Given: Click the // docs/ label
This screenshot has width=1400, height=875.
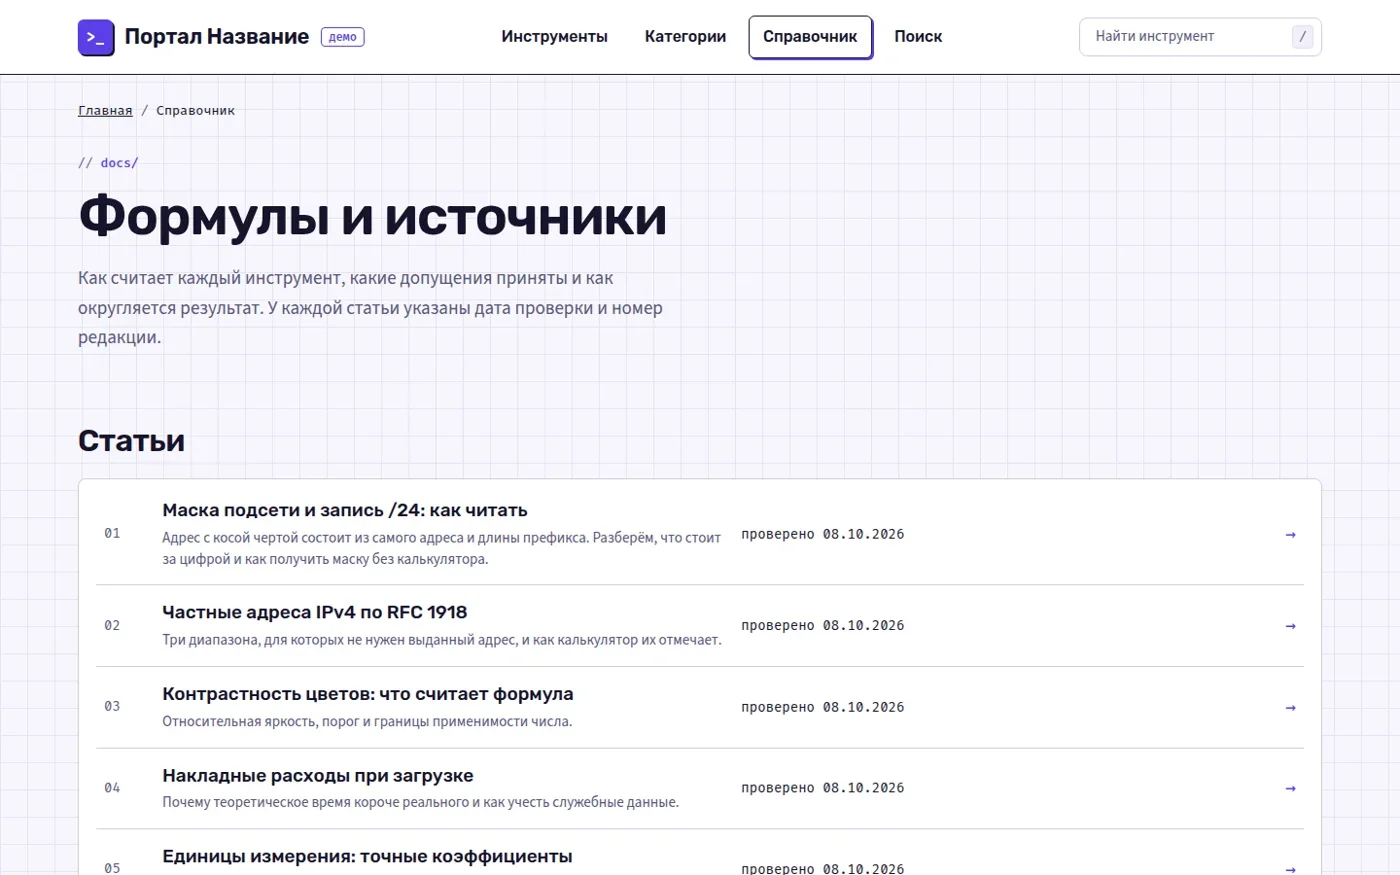Looking at the screenshot, I should coord(108,163).
